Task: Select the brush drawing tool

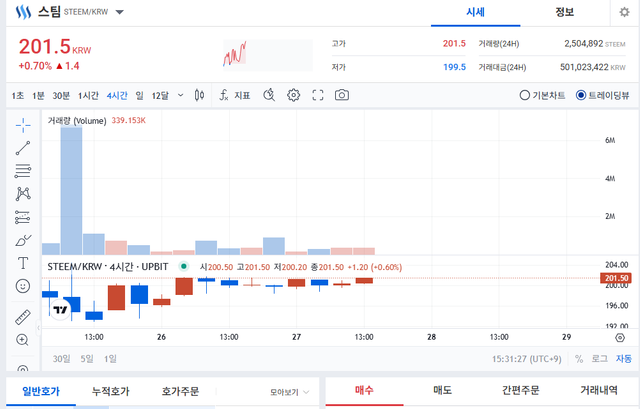Action: (23, 240)
